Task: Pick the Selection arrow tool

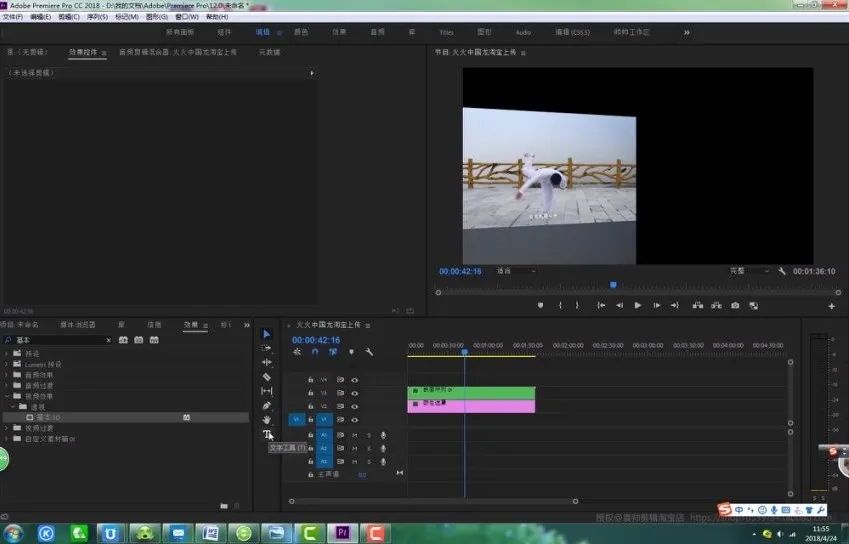Action: point(267,334)
